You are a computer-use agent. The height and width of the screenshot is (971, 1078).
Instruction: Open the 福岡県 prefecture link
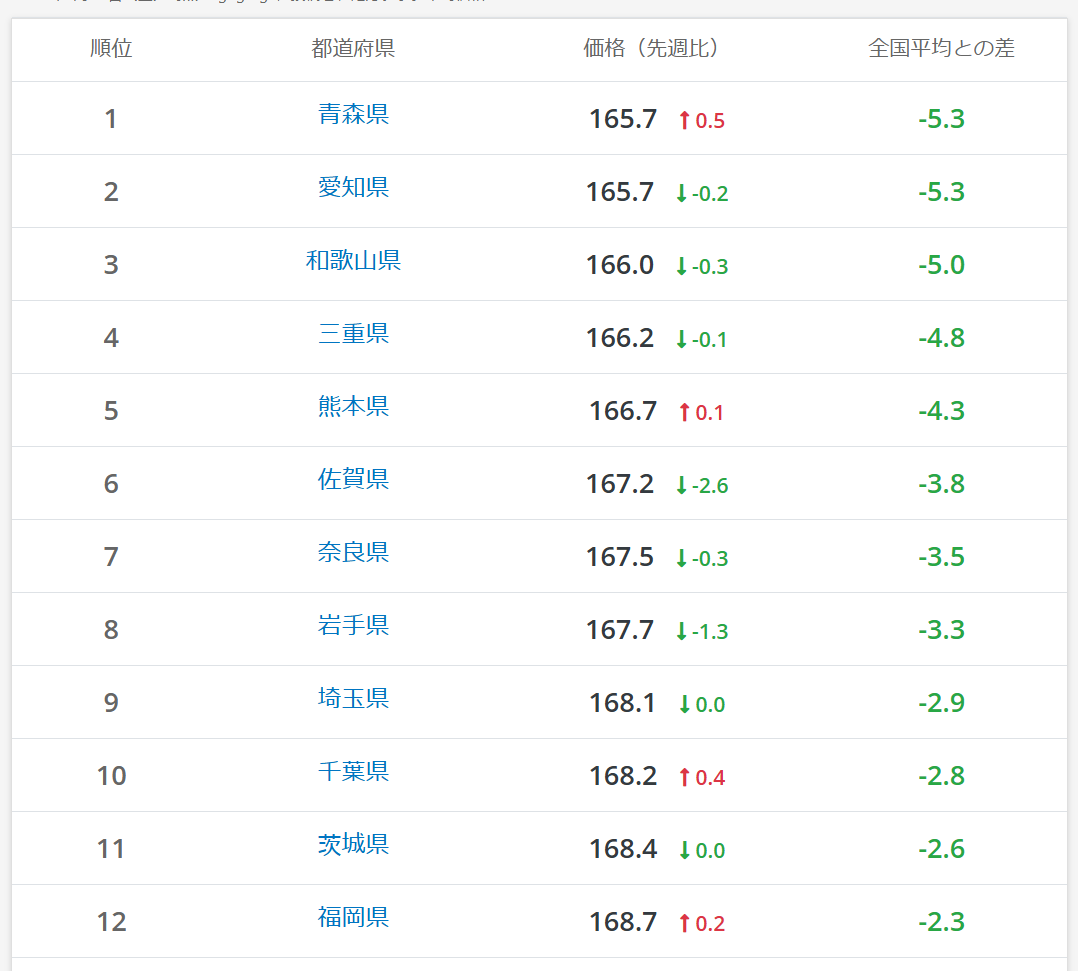(x=353, y=917)
